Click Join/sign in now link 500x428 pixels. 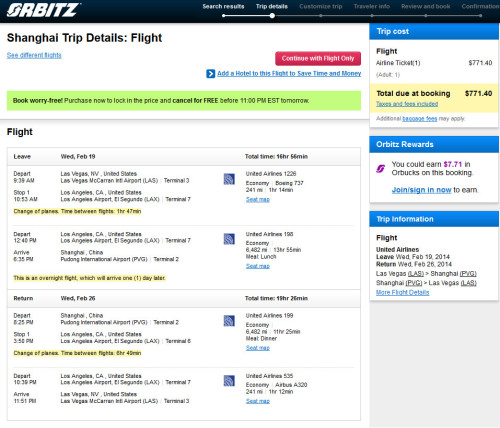tap(421, 190)
